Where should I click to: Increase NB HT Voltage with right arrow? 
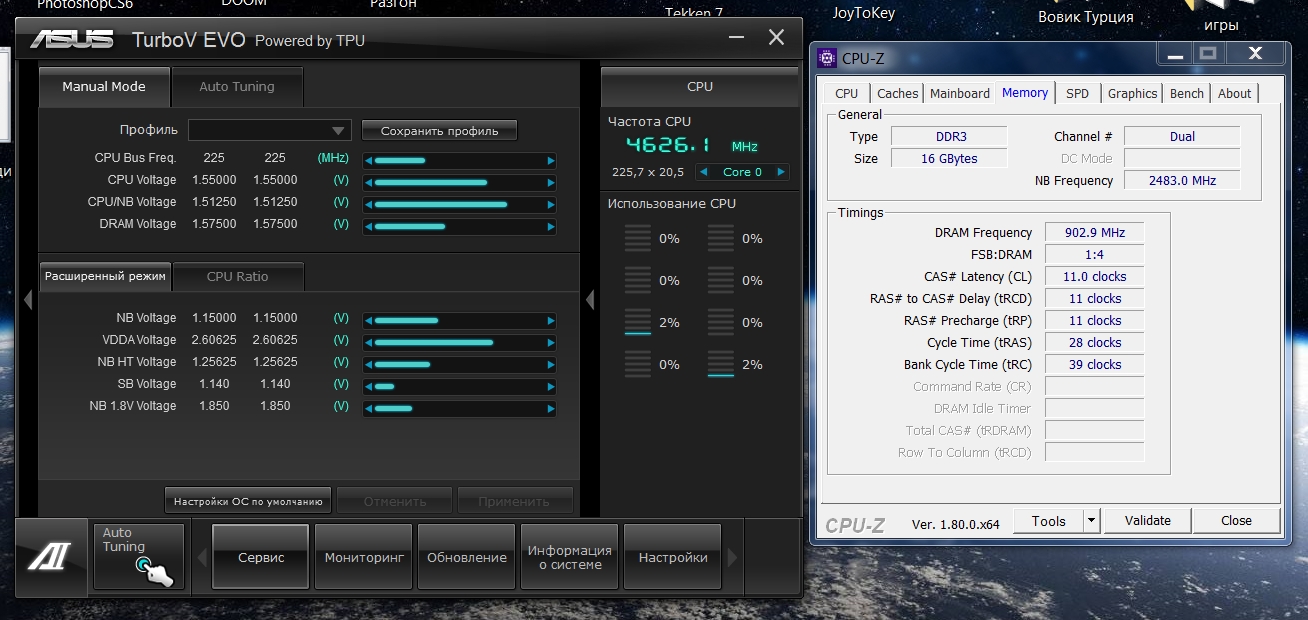551,364
